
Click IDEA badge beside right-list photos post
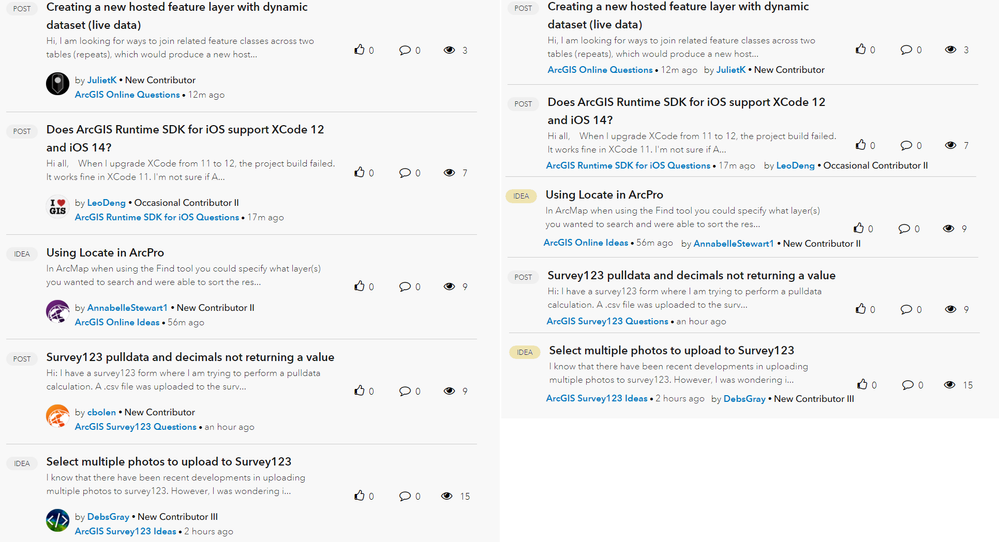point(524,352)
